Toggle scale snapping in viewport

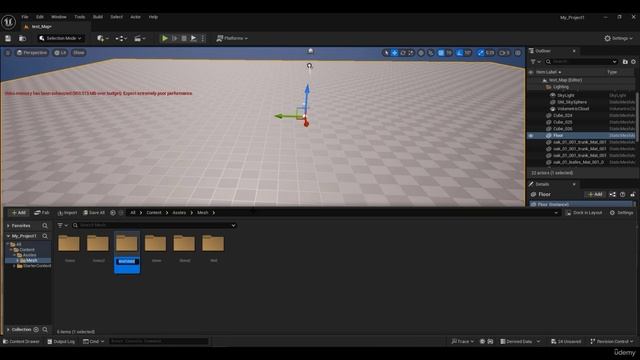click(x=480, y=53)
